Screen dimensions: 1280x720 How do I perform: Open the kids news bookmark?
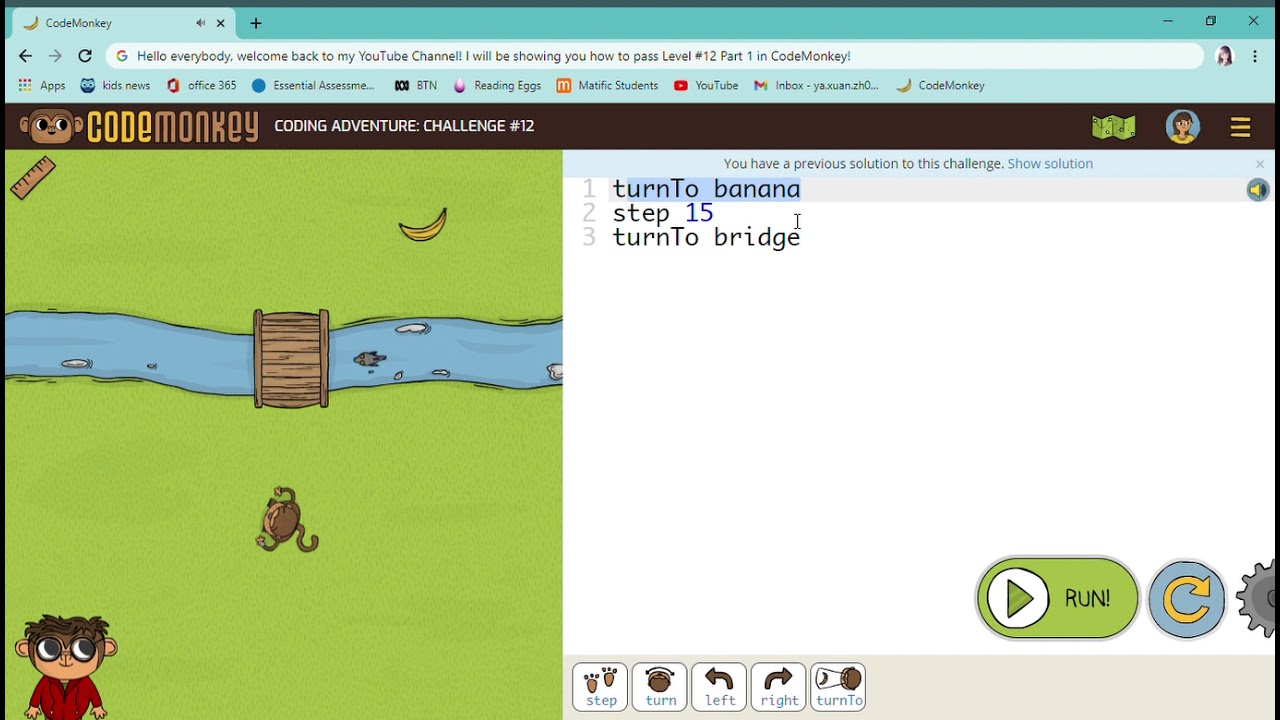pos(115,86)
